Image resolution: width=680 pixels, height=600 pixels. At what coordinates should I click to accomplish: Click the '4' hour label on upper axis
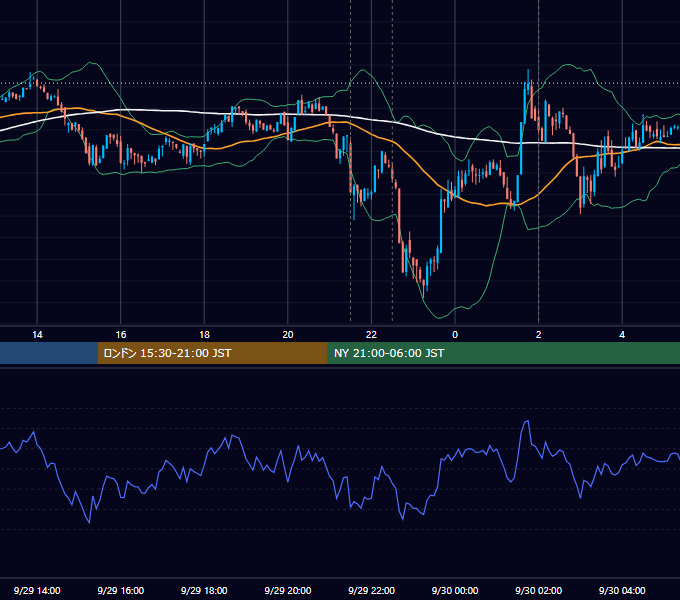pyautogui.click(x=622, y=335)
